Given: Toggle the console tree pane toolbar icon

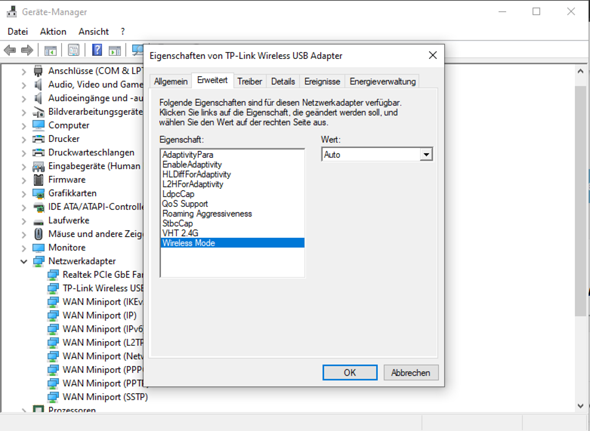Looking at the screenshot, I should click(50, 50).
